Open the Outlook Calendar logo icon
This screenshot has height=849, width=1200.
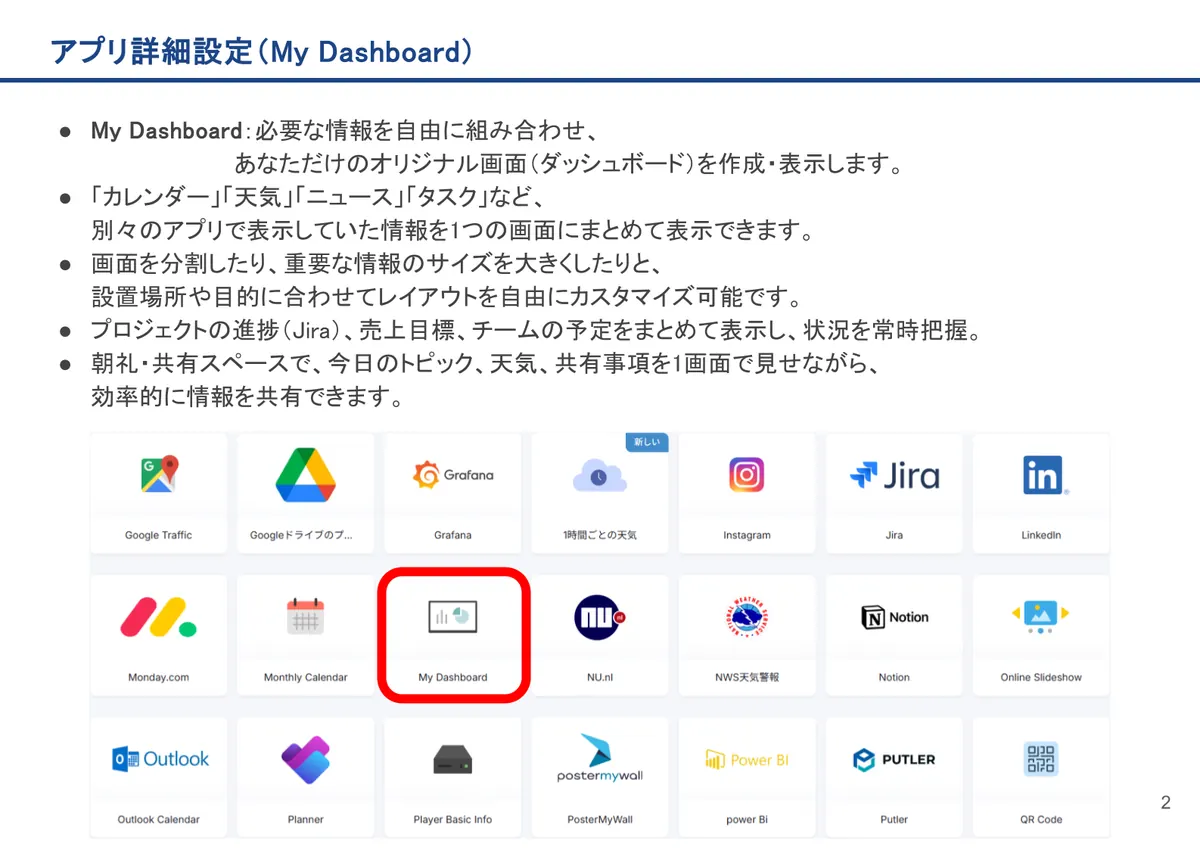pos(161,759)
